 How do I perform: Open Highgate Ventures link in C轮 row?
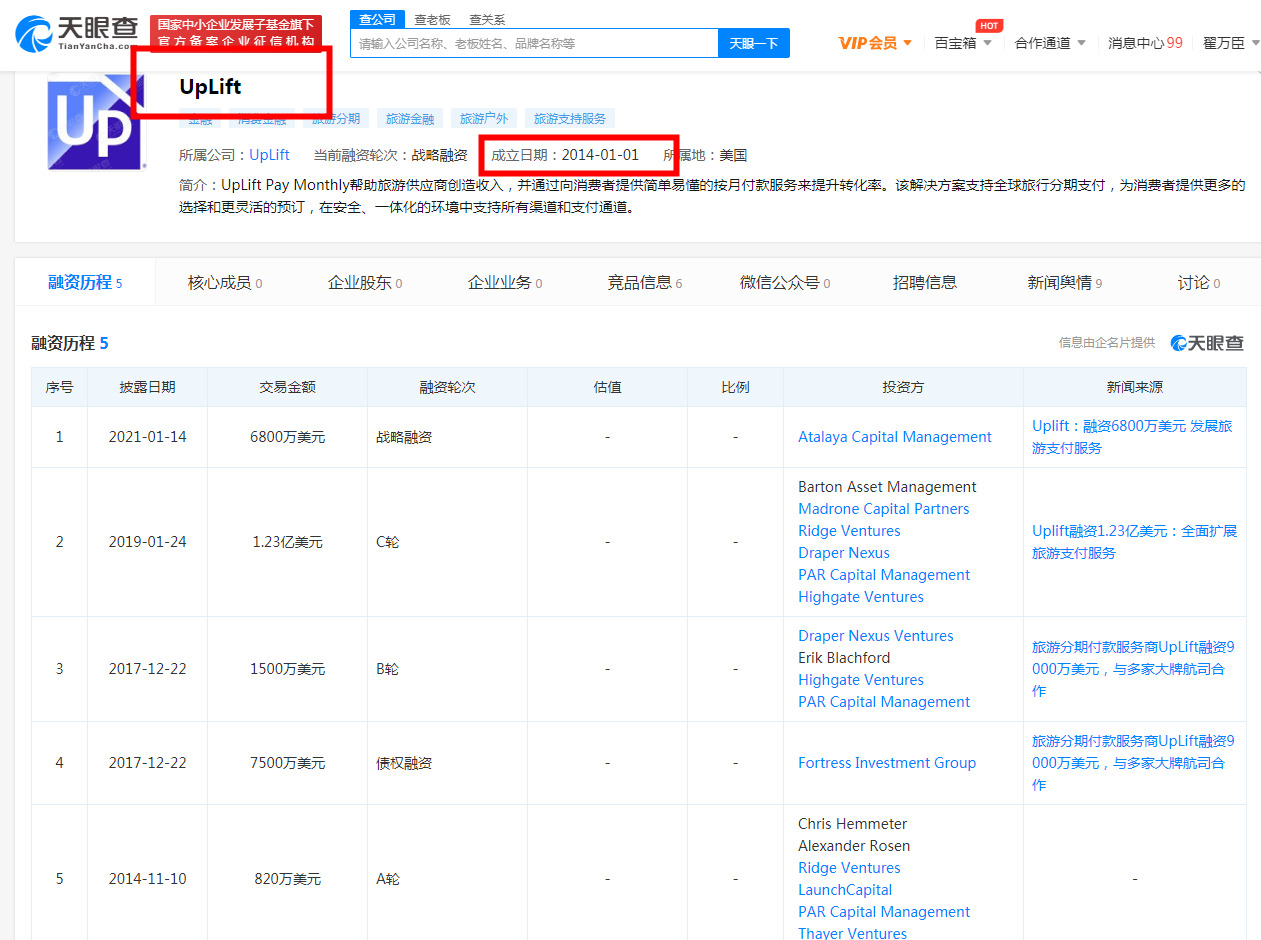[861, 597]
